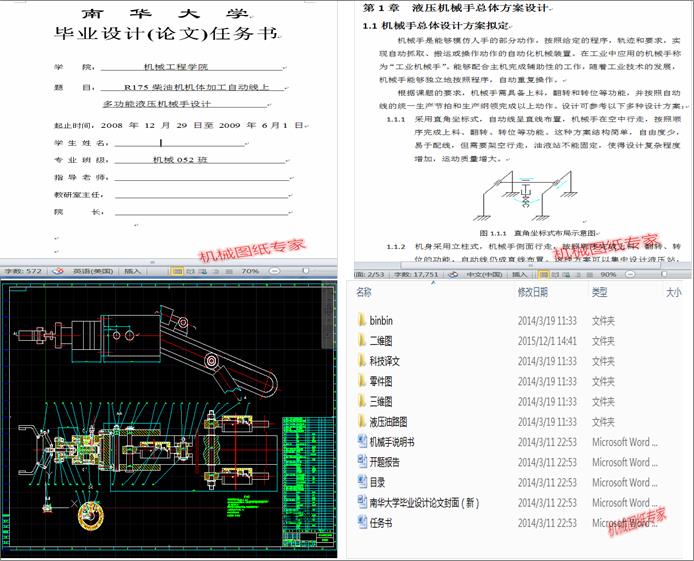Click proofing icon in 任务书 document status bar
The width and height of the screenshot is (694, 561).
58,271
